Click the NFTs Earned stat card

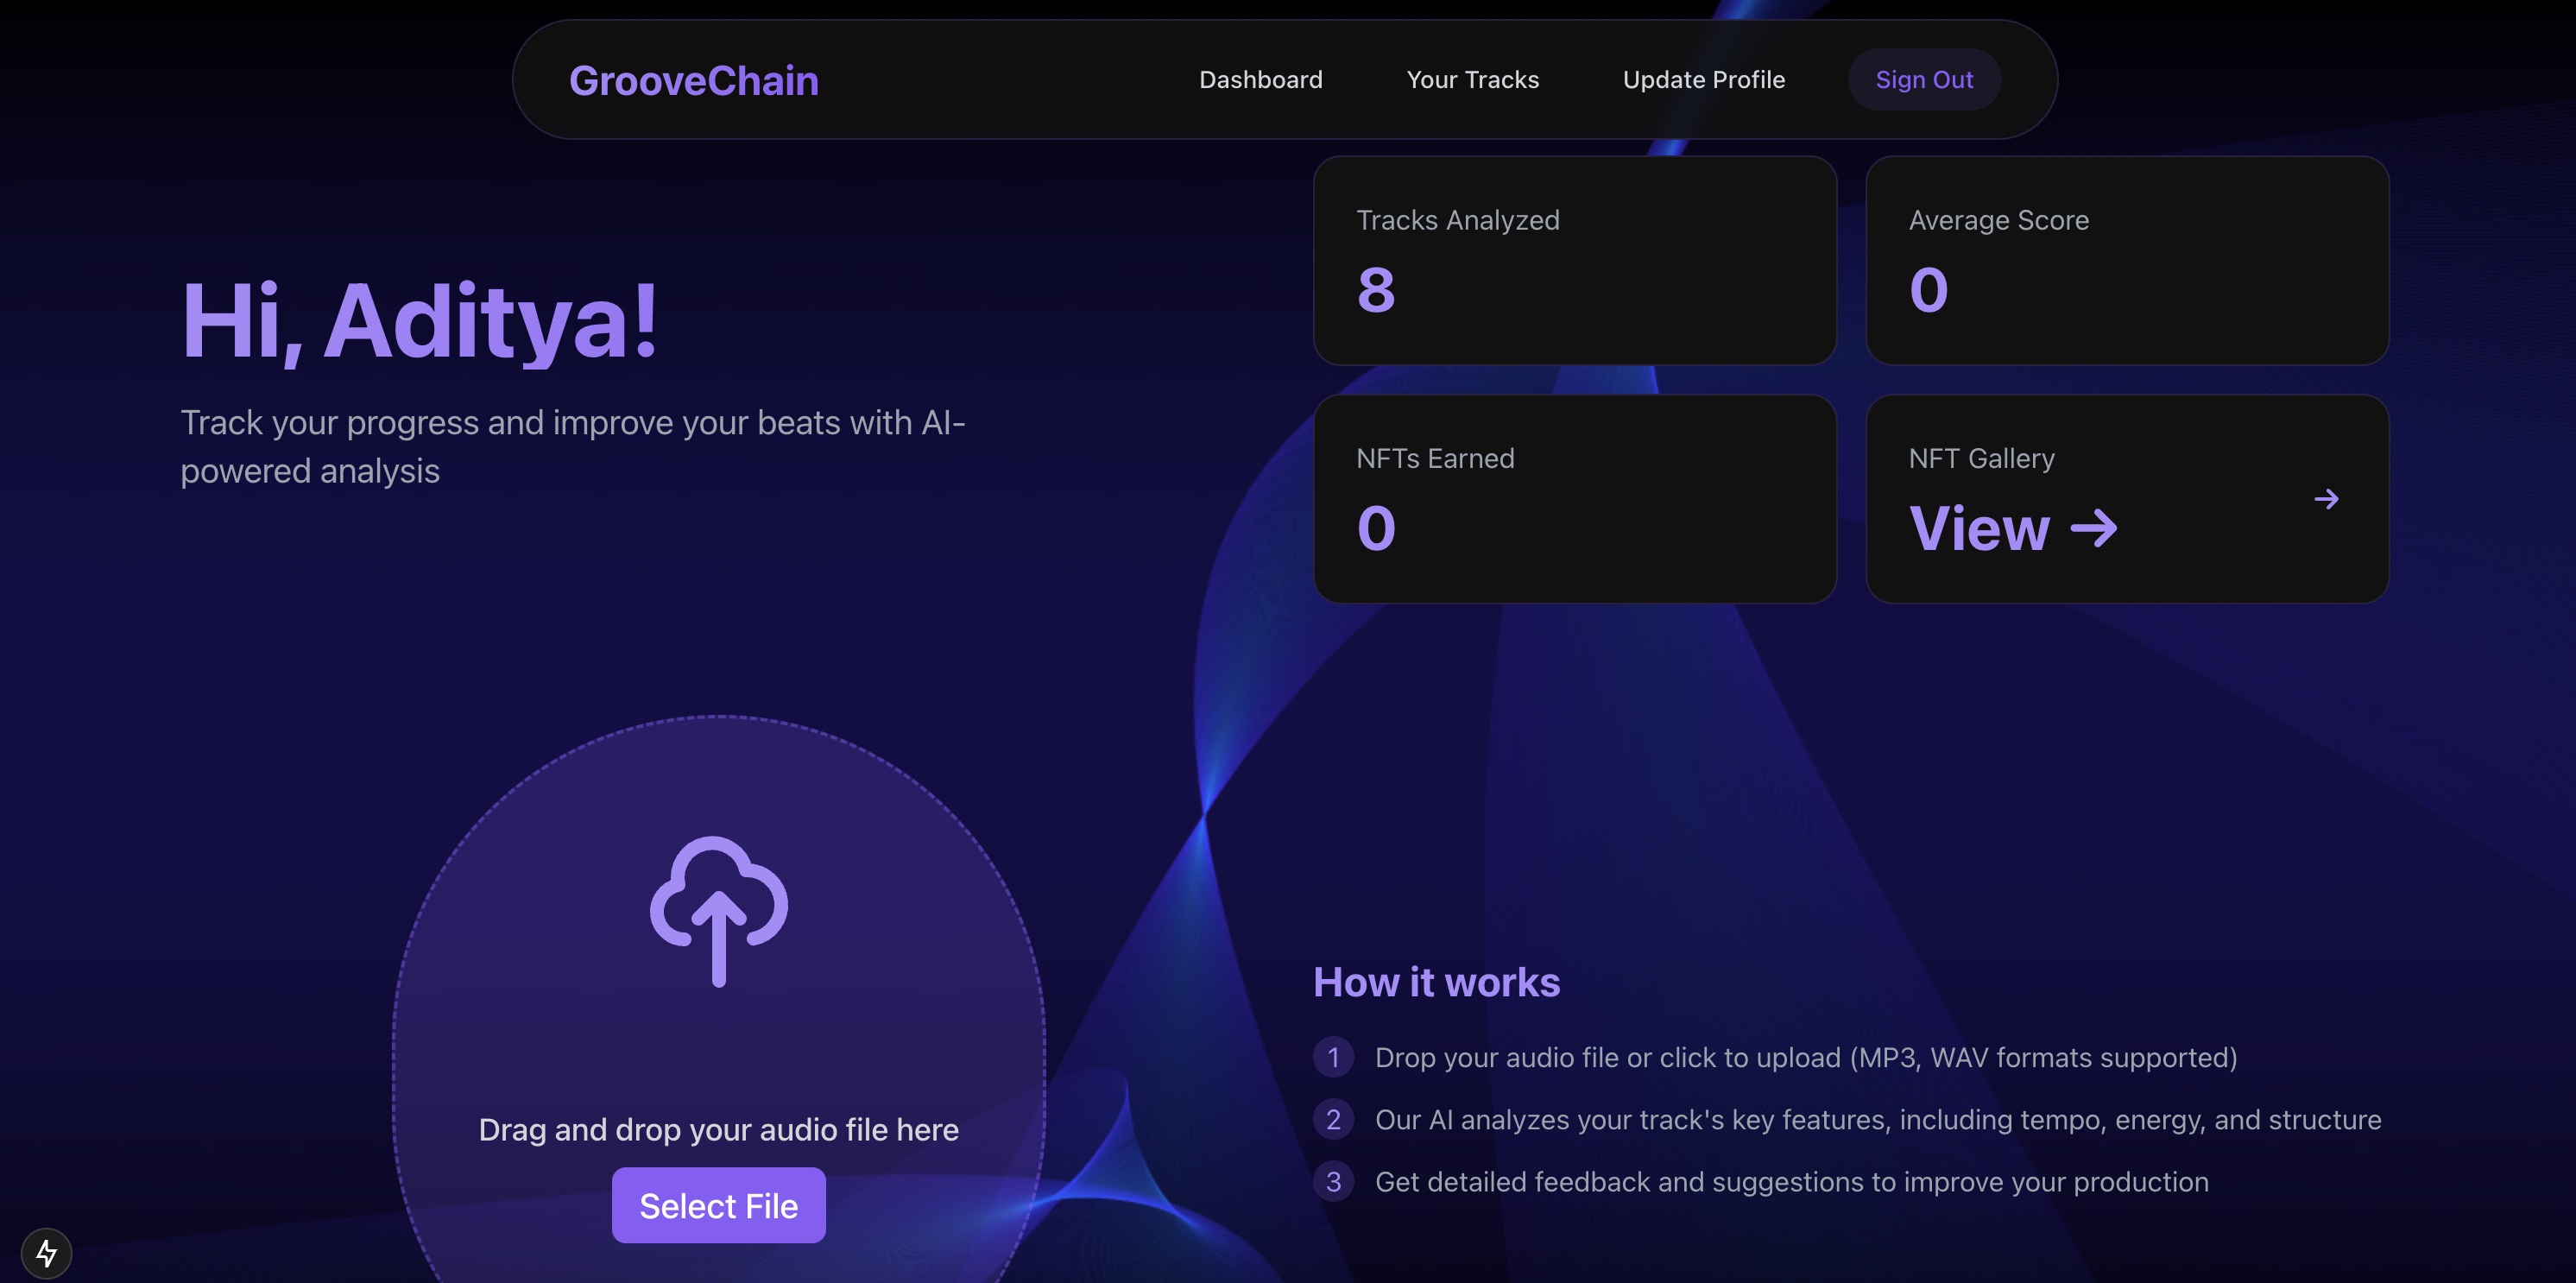(1574, 498)
